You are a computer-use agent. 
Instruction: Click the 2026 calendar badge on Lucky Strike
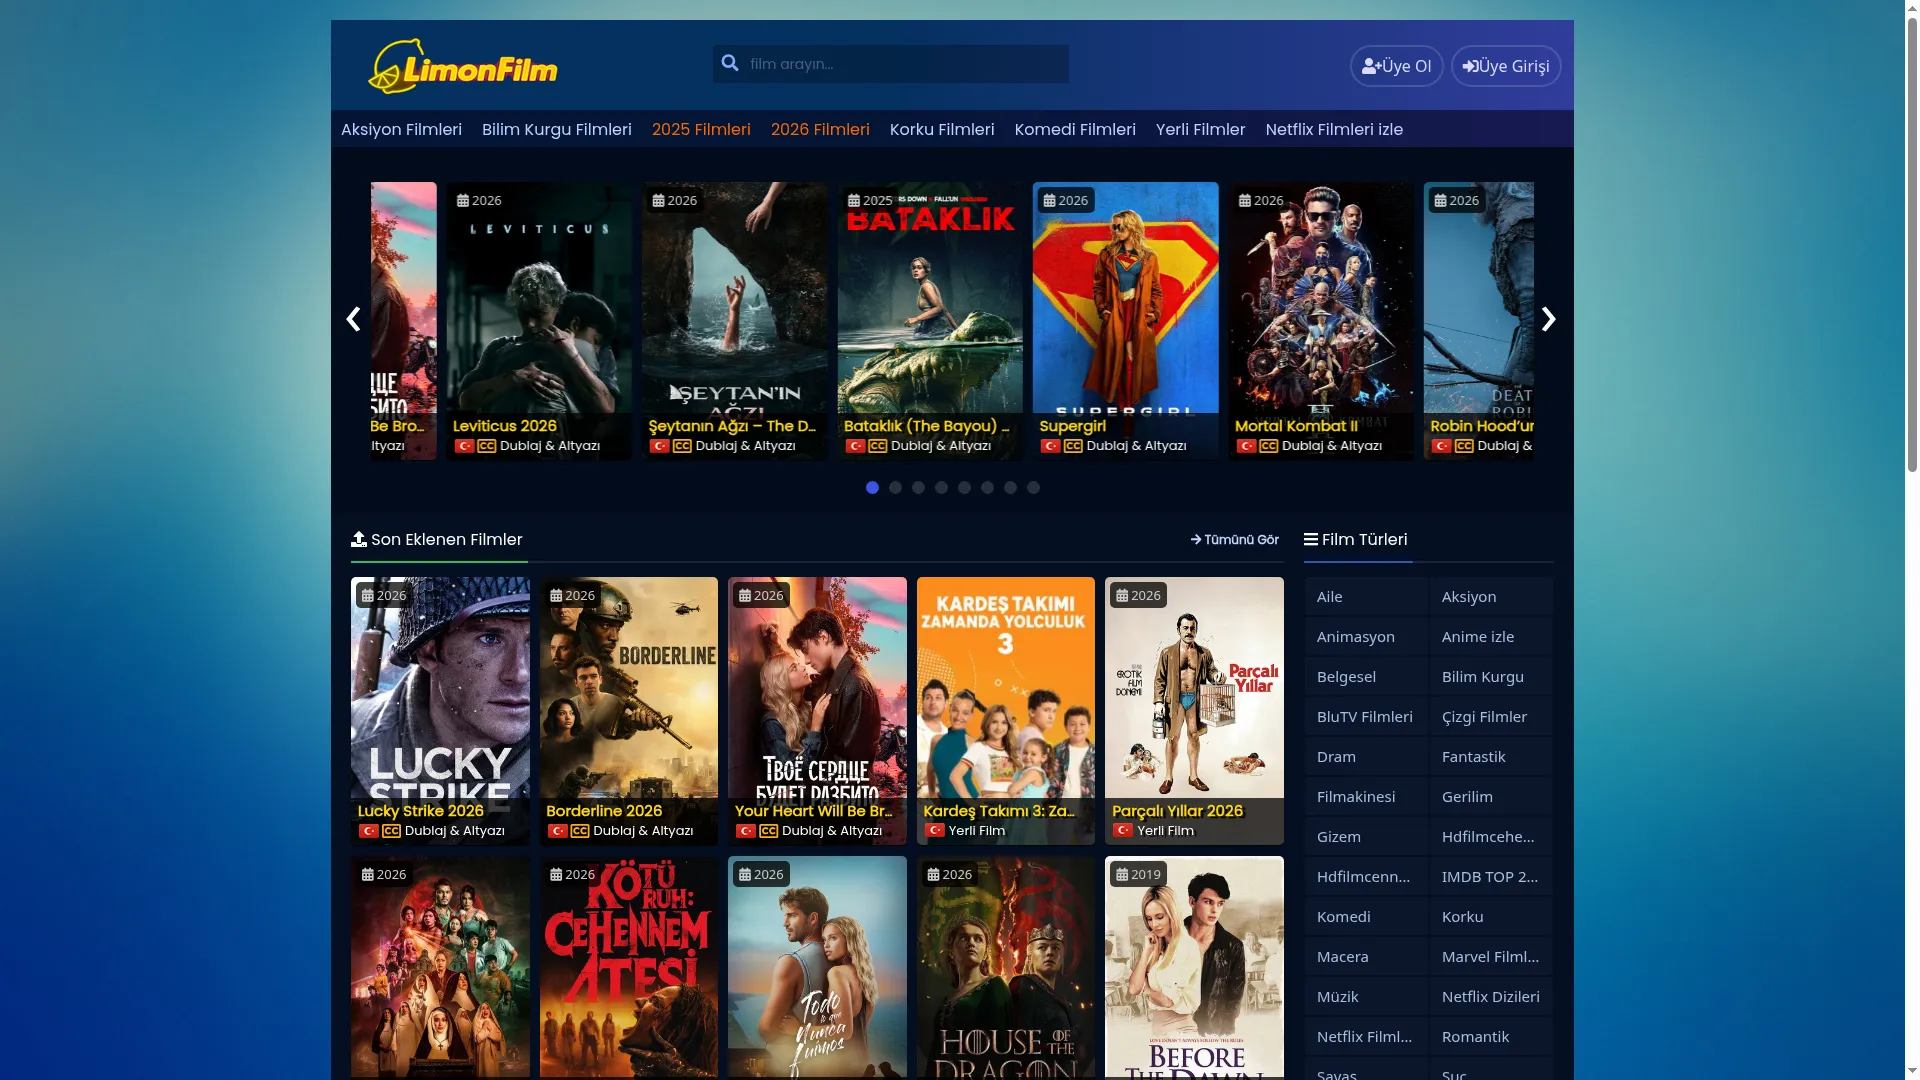[x=384, y=595]
